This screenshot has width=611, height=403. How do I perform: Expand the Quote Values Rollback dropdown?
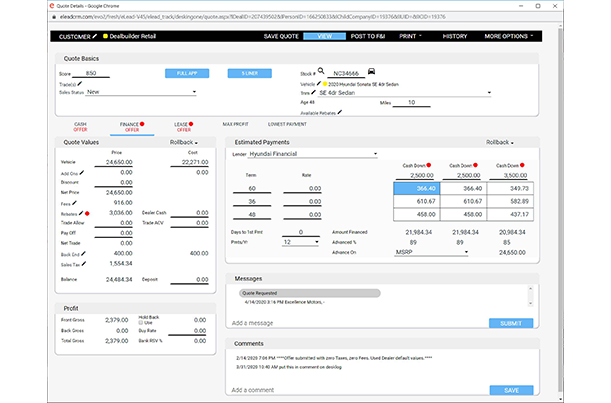(184, 142)
